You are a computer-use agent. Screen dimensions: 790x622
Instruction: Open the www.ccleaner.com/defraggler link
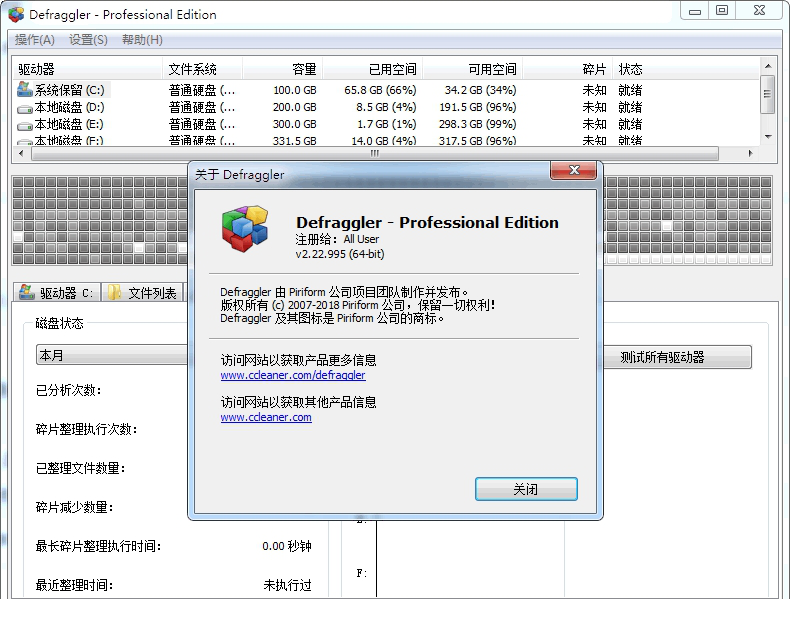pyautogui.click(x=293, y=375)
